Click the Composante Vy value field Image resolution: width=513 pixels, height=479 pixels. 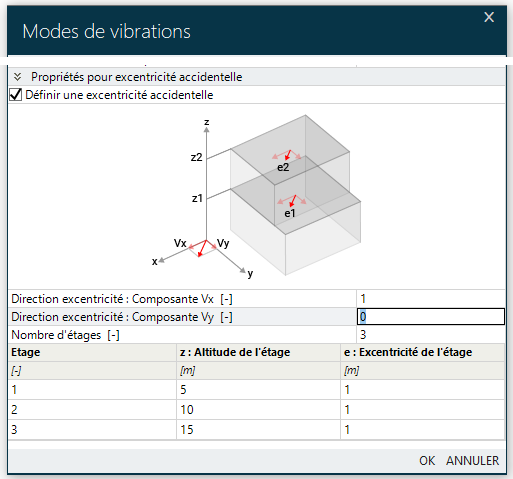pos(431,317)
